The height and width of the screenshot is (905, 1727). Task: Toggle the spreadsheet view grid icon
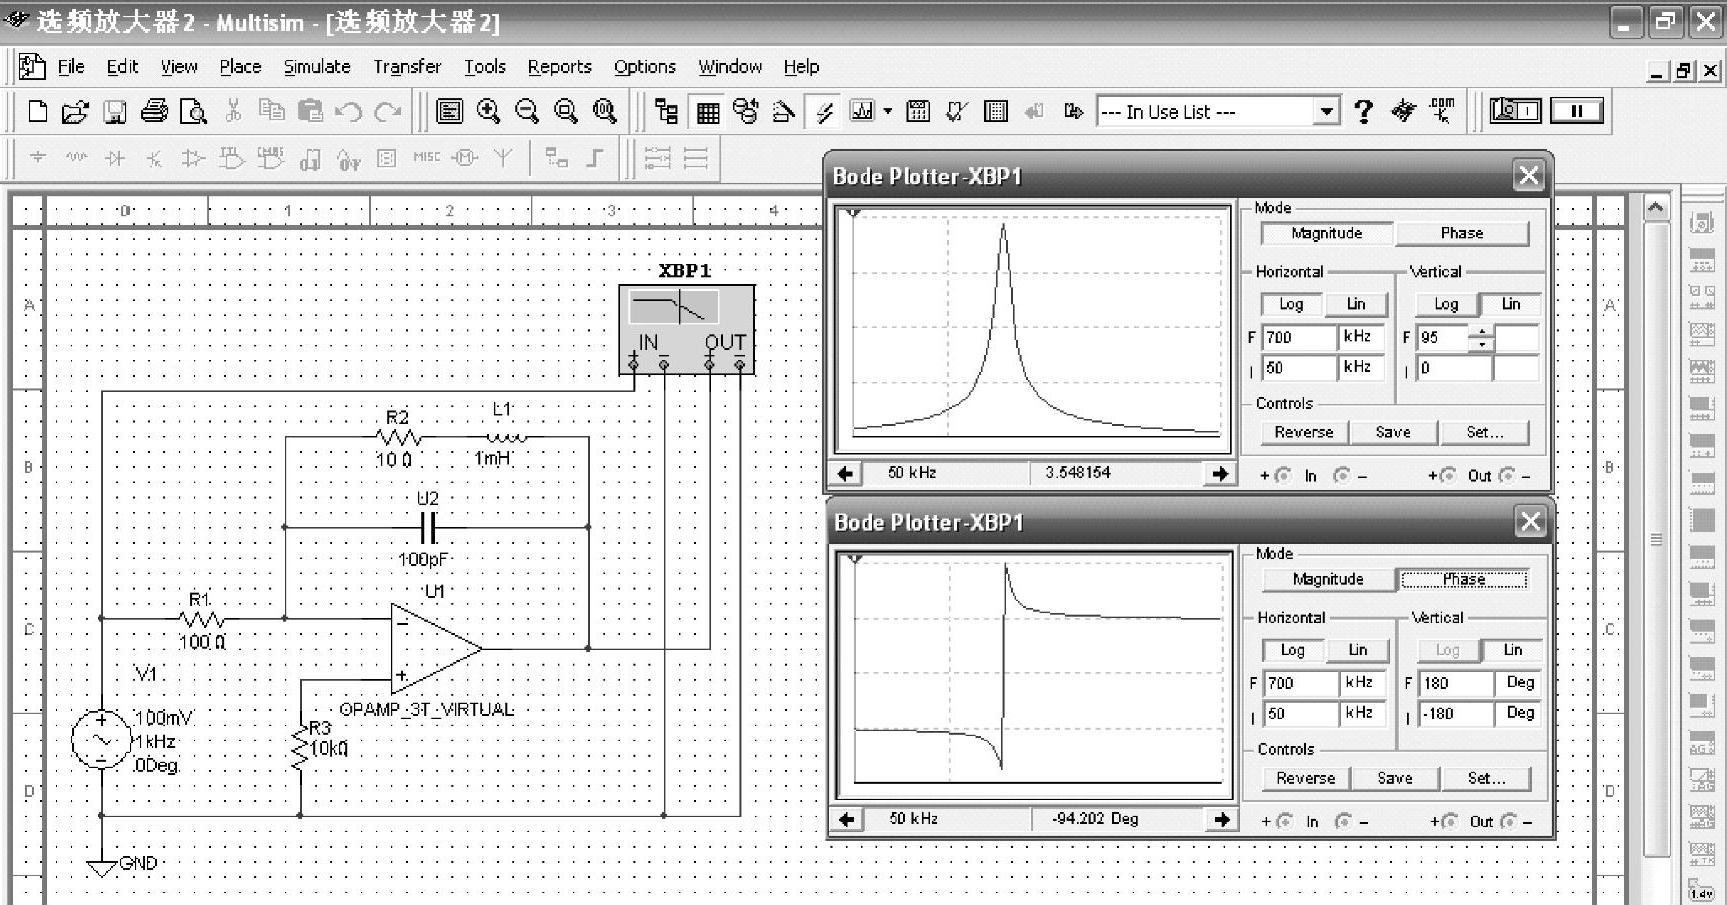(708, 112)
